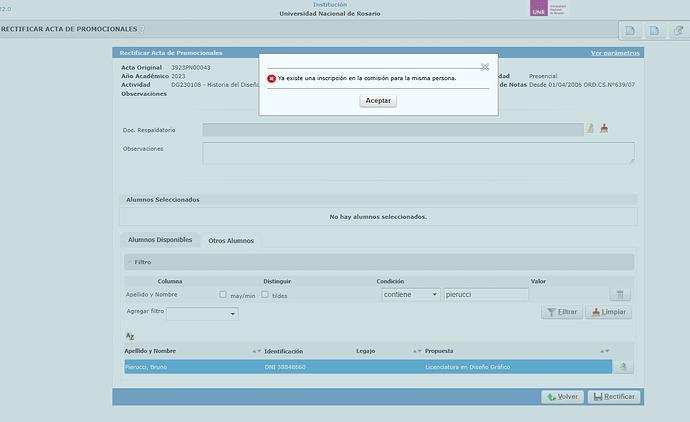Click the A-Z sort icon
The width and height of the screenshot is (690, 422).
(x=130, y=336)
